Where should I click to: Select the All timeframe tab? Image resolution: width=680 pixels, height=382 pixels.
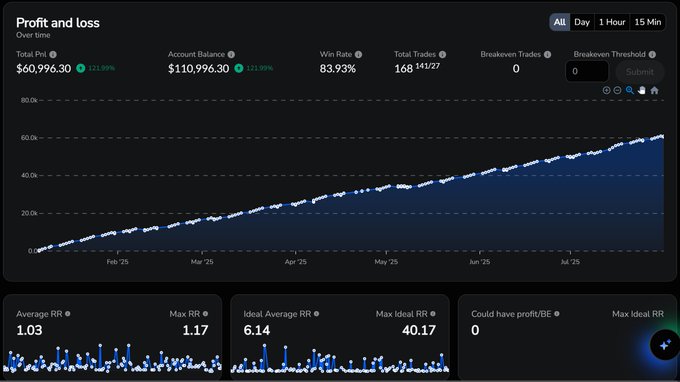559,22
